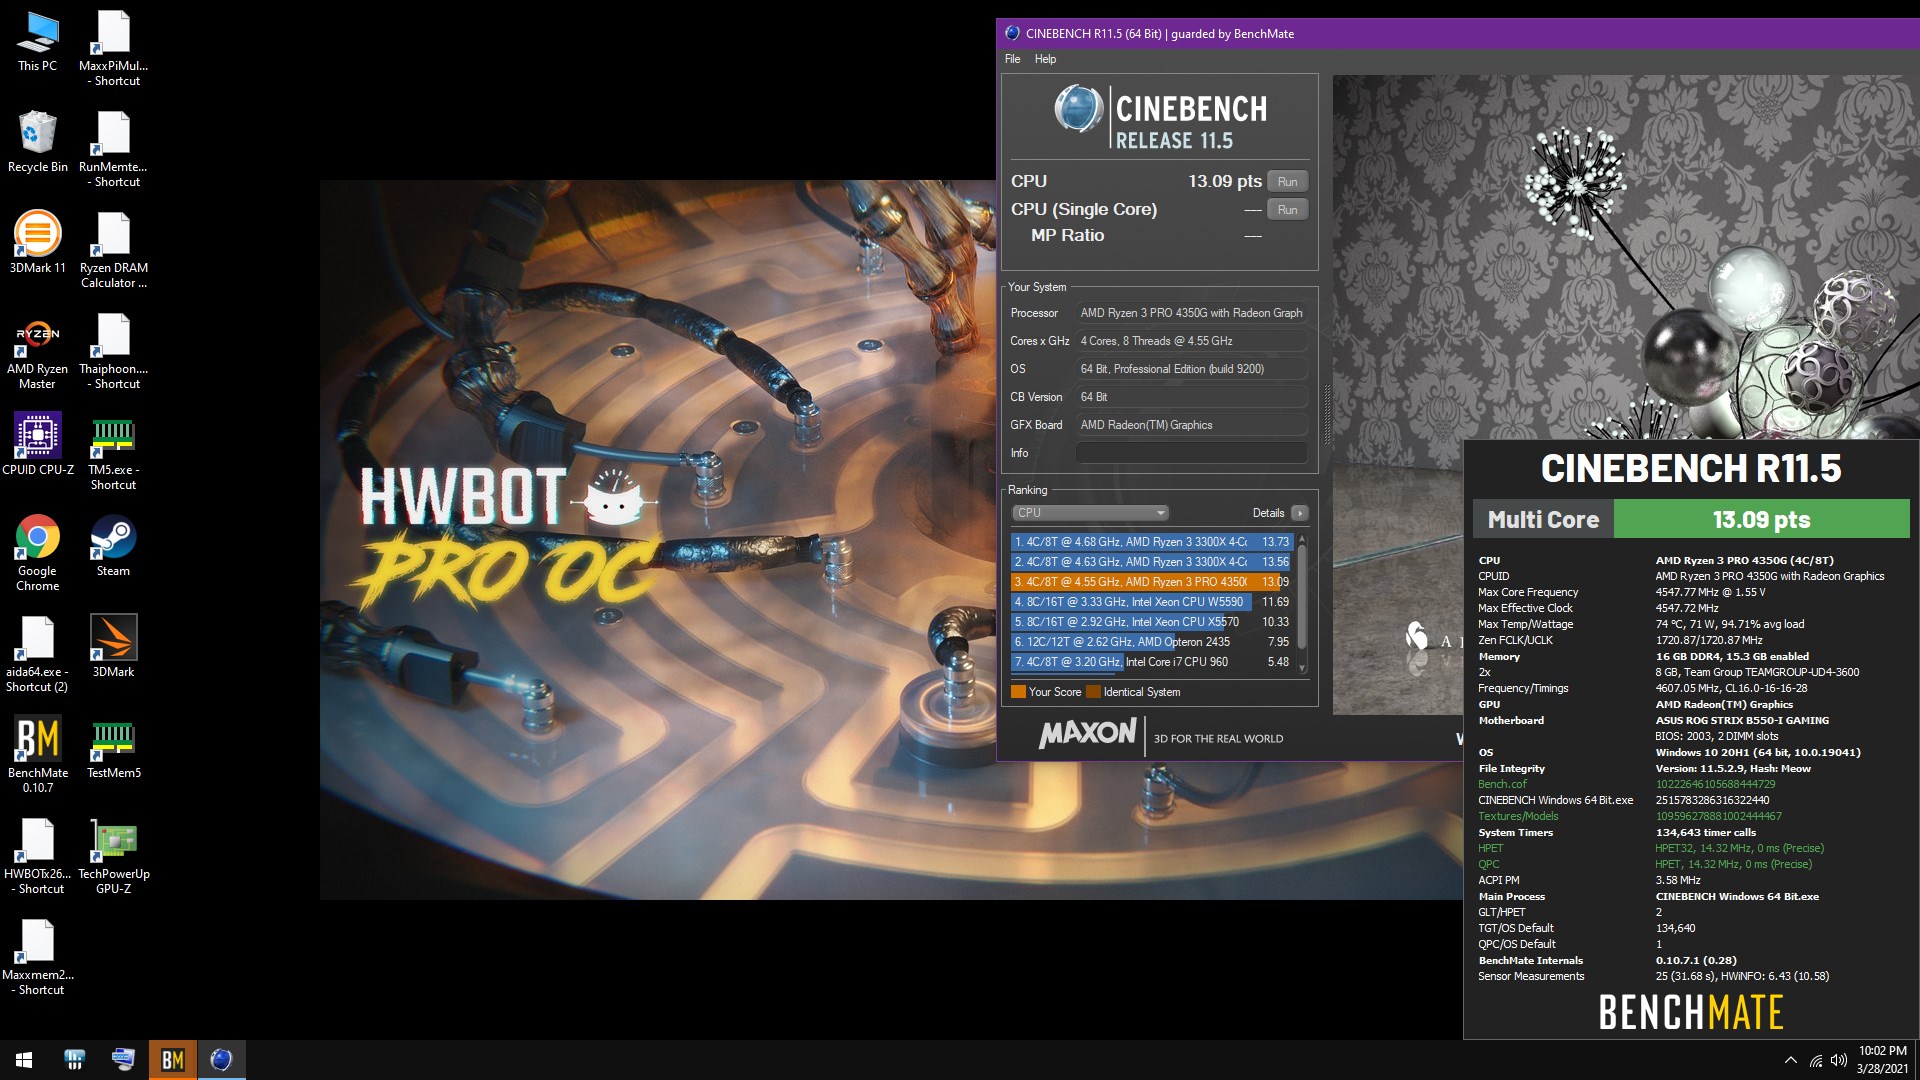Viewport: 1920px width, 1080px height.
Task: Click the Processor name field
Action: point(1191,313)
